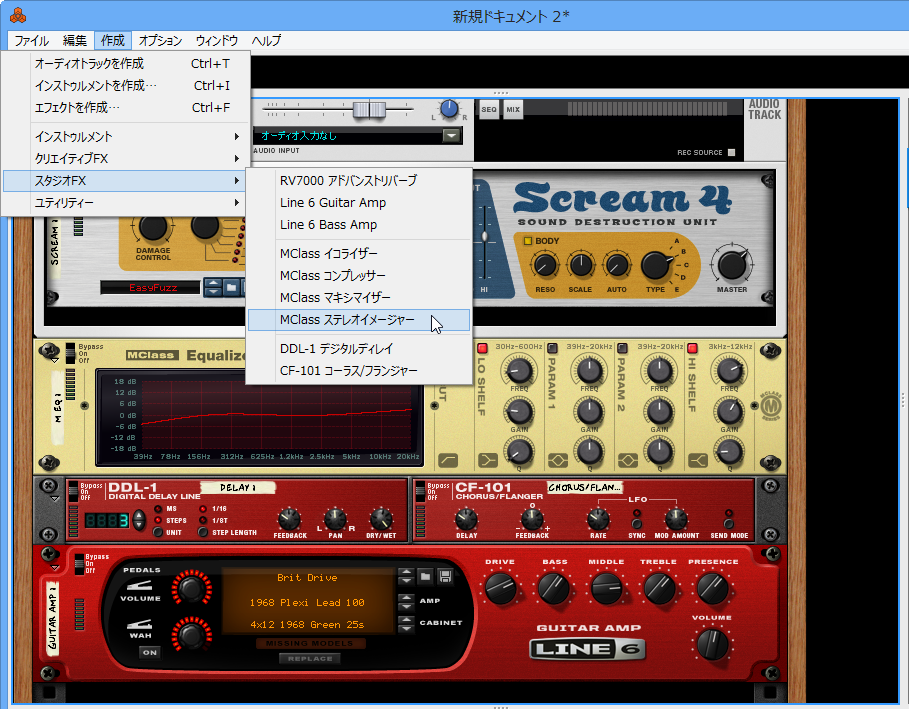Screen dimensions: 909x709
Task: Click the Scream 4 MASTER knob
Action: [x=732, y=266]
